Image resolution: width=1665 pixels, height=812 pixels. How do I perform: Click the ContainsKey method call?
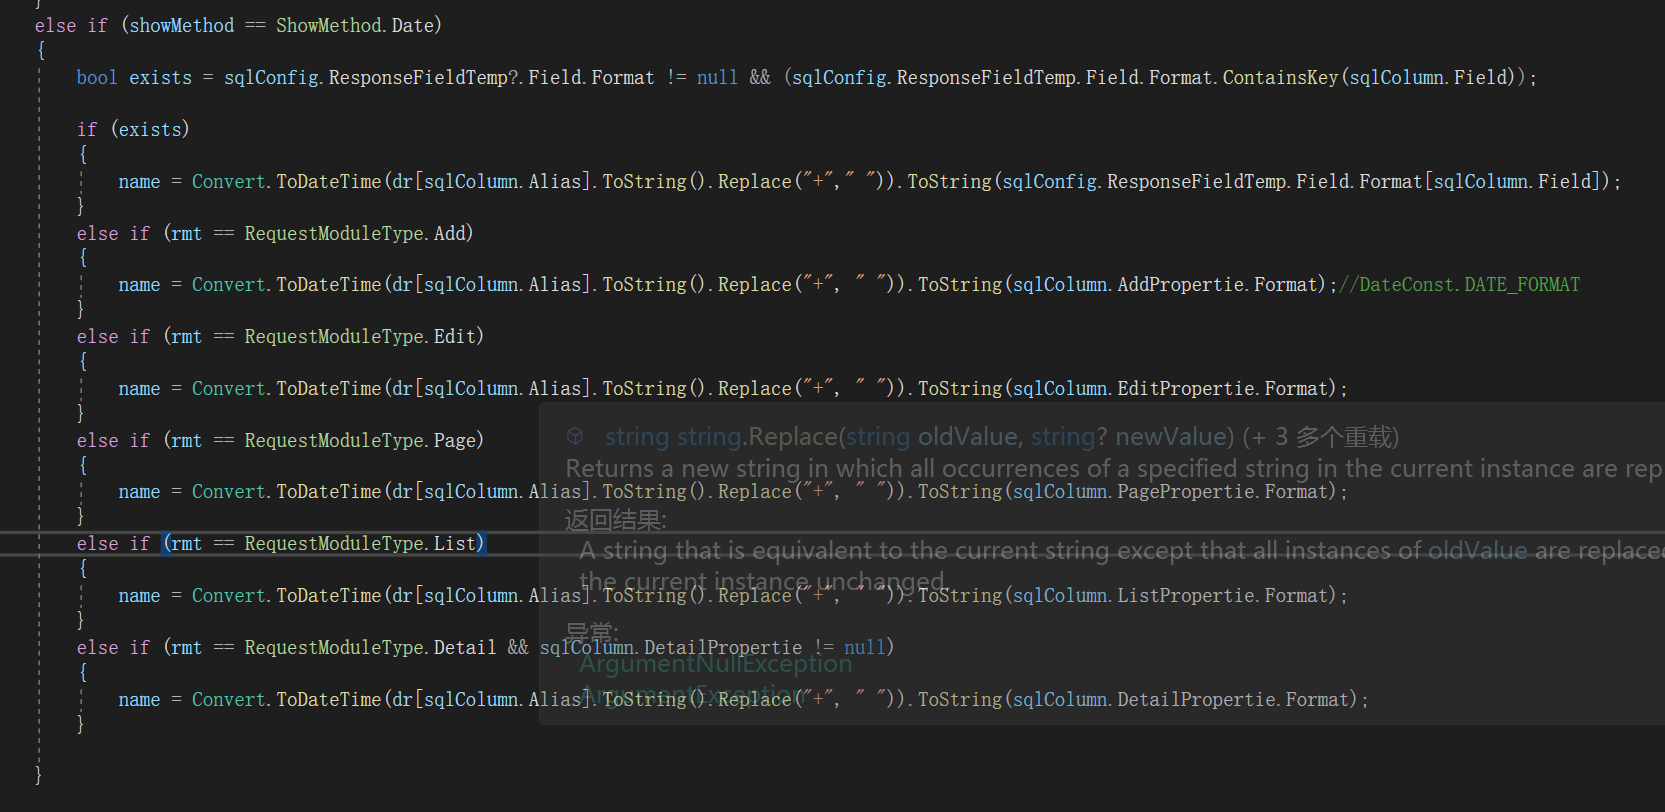click(1280, 77)
